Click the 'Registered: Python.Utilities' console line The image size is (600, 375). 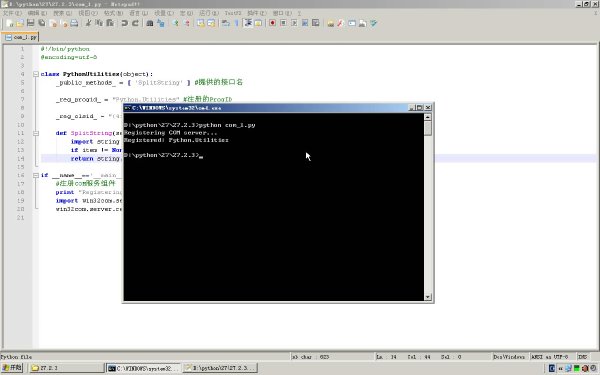[x=176, y=140]
